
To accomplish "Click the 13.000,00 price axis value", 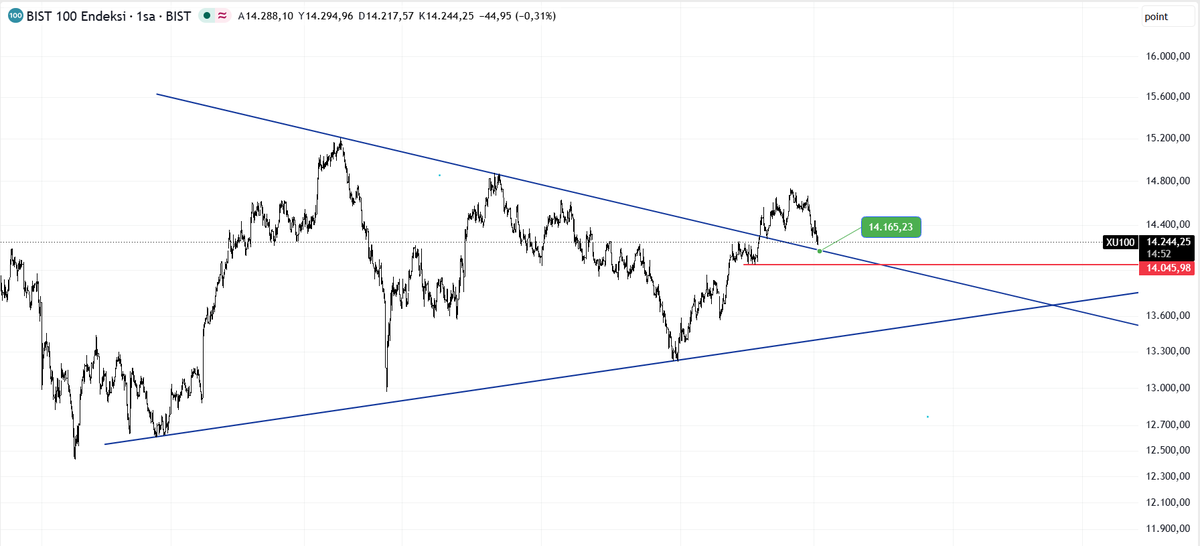I will coord(1167,388).
